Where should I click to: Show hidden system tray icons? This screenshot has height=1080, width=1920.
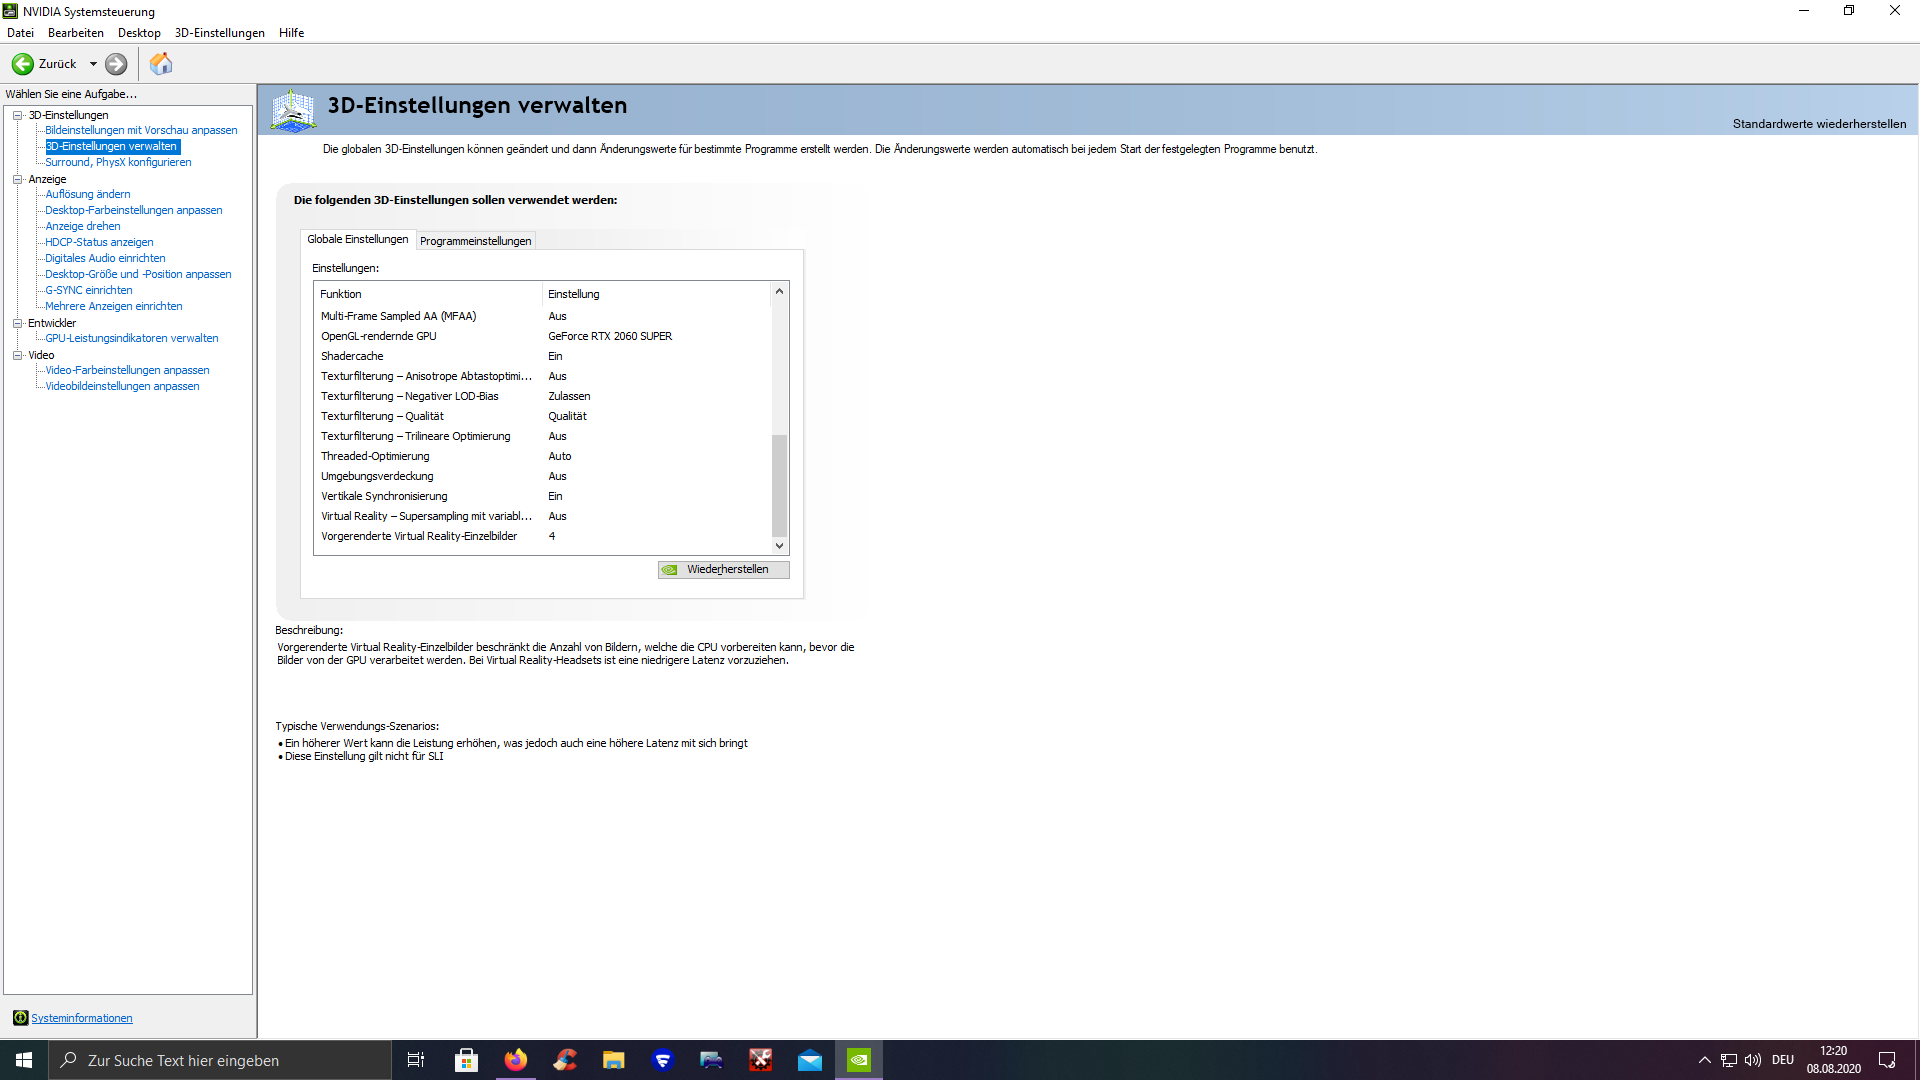pyautogui.click(x=1705, y=1060)
